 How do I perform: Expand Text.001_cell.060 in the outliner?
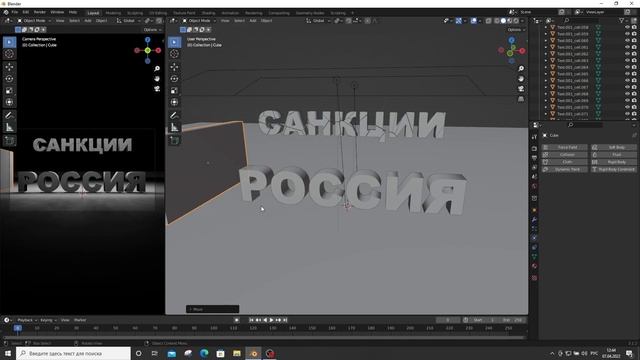(546, 41)
